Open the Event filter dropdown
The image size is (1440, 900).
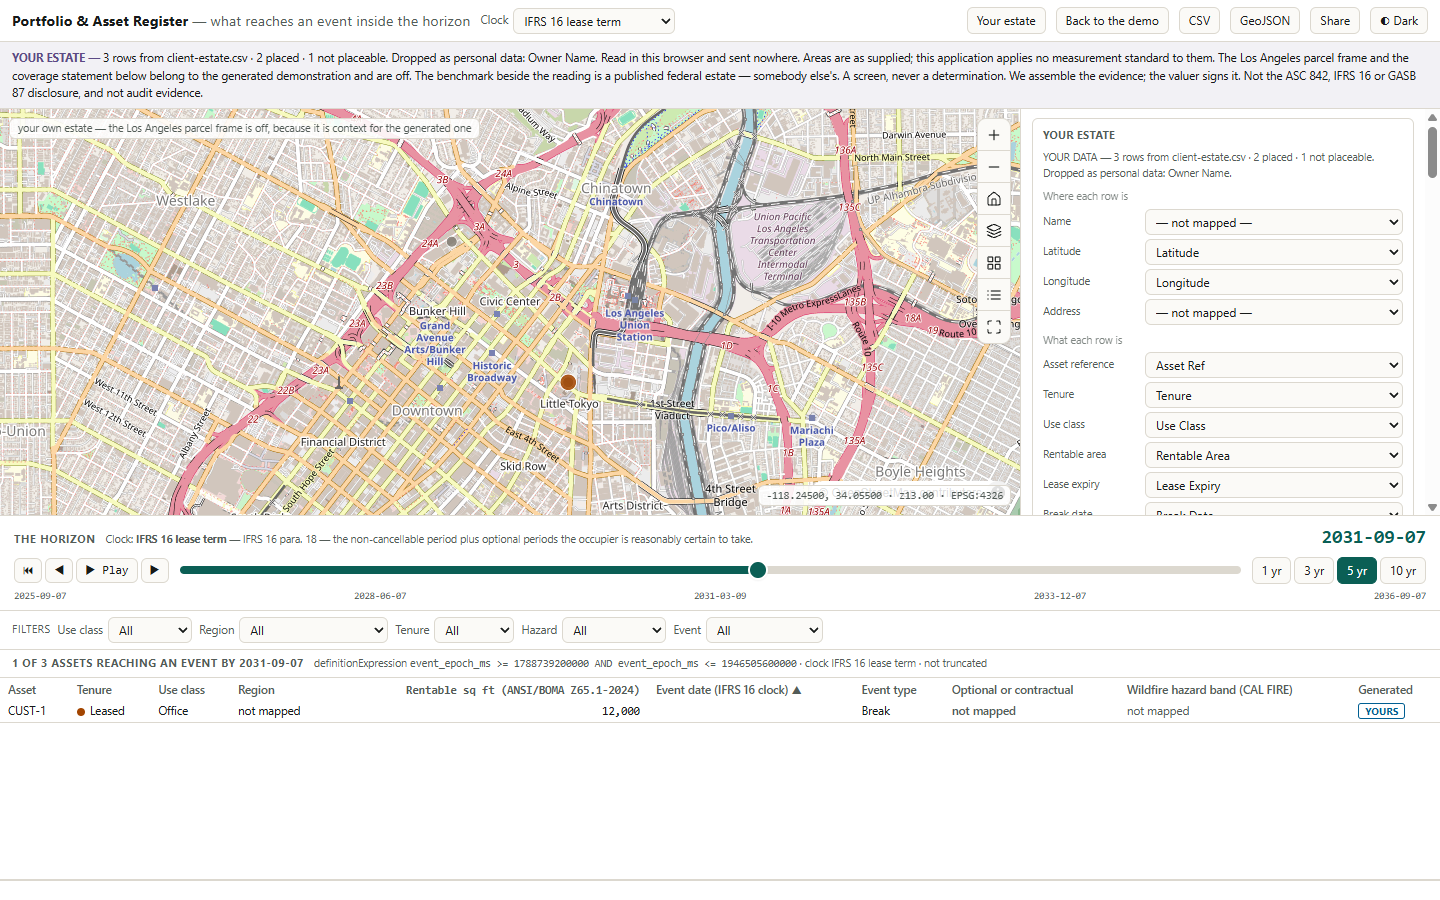point(764,631)
